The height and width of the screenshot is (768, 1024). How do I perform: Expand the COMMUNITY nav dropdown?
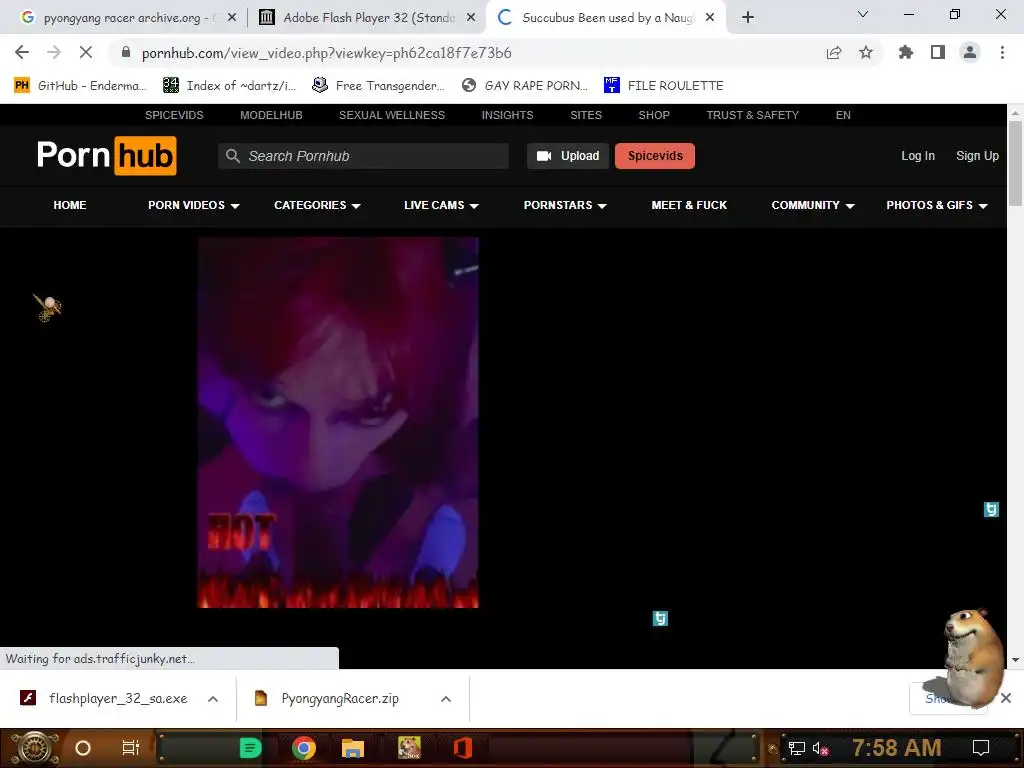coord(813,205)
